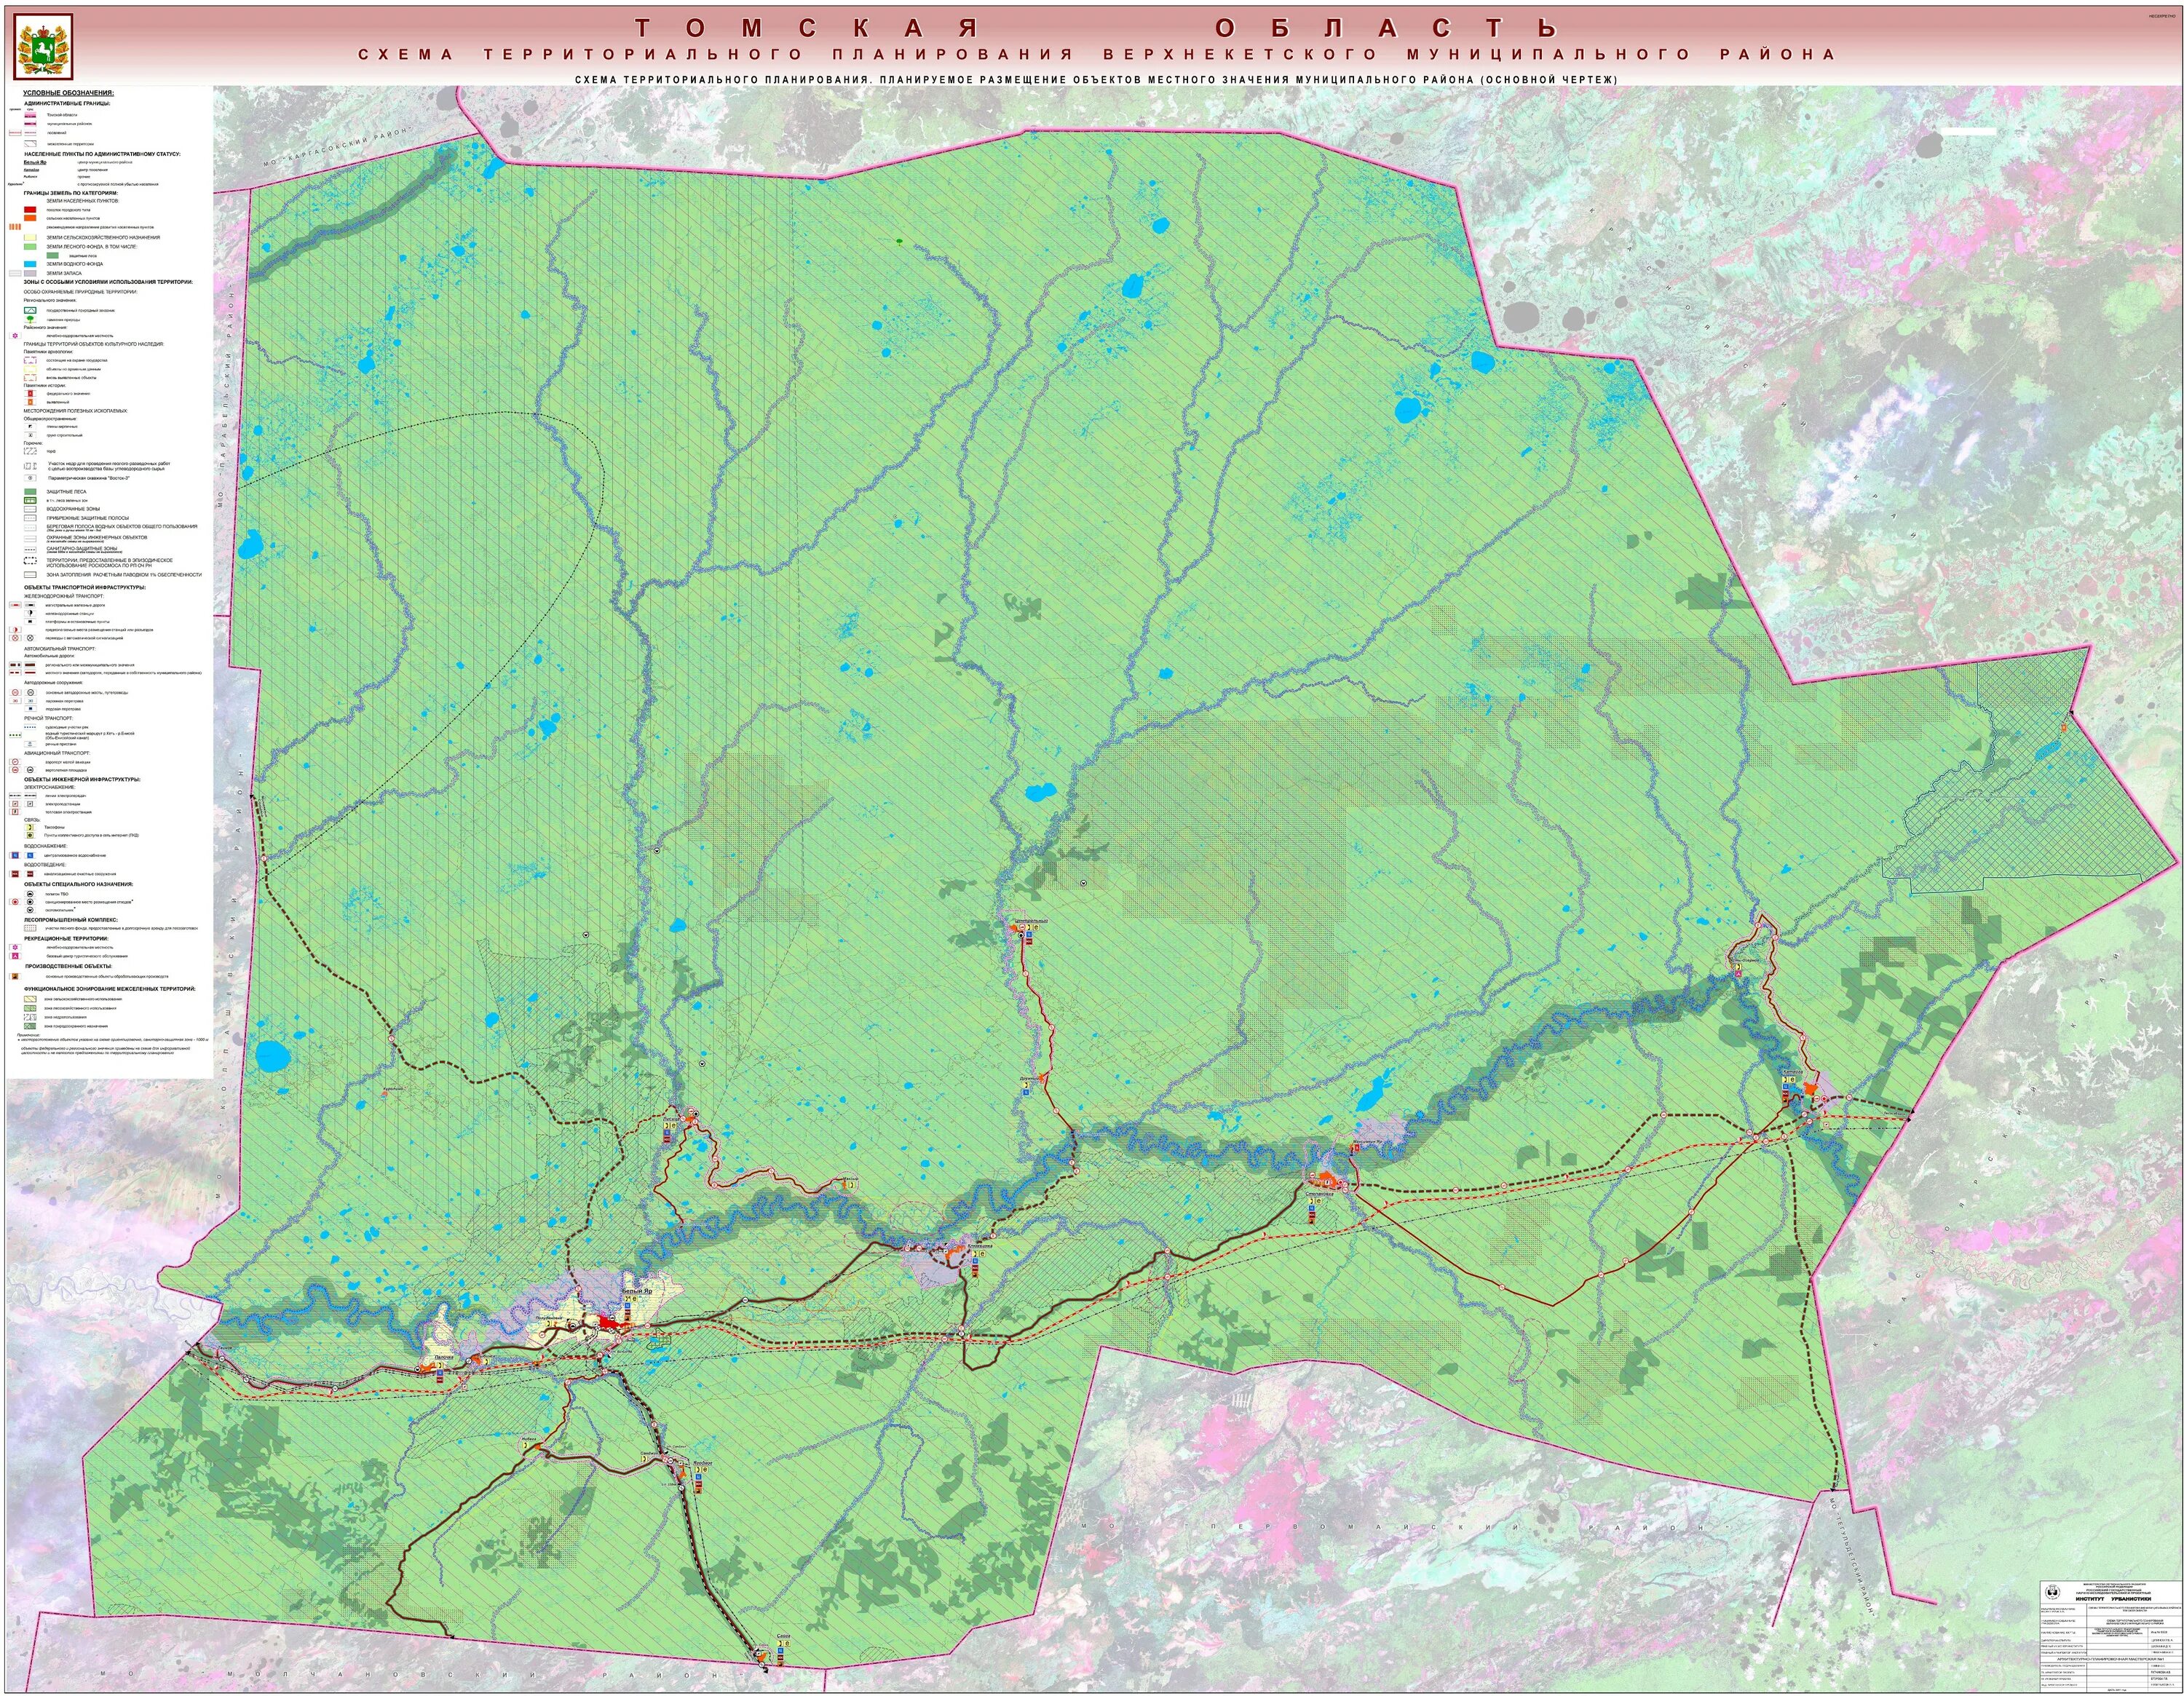Screen dimensions: 2184x1696
Task: Click the river pier anchor legend icon
Action: [x=30, y=744]
